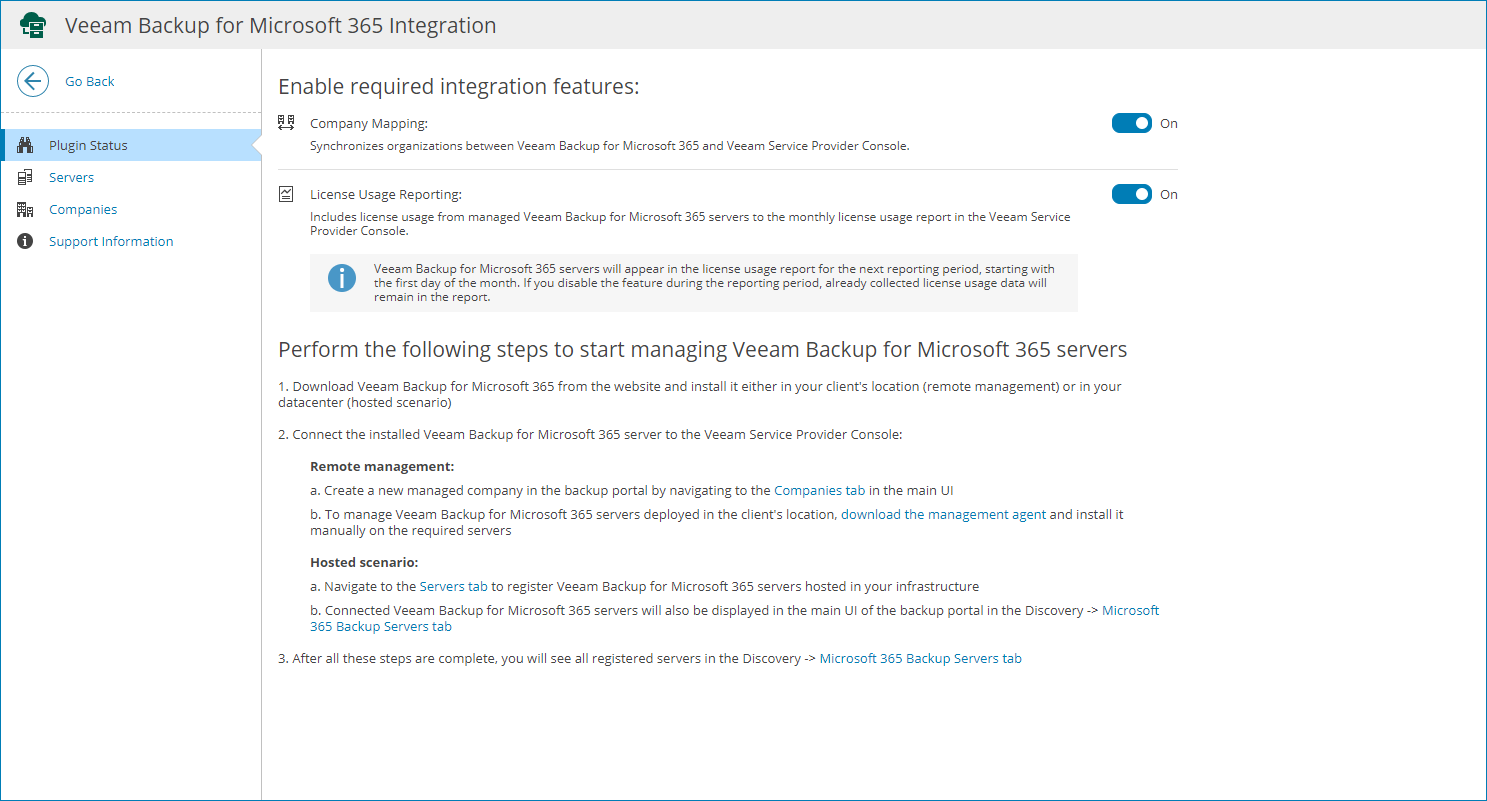Image resolution: width=1487 pixels, height=801 pixels.
Task: Click 'download the management agent' link
Action: (x=943, y=515)
